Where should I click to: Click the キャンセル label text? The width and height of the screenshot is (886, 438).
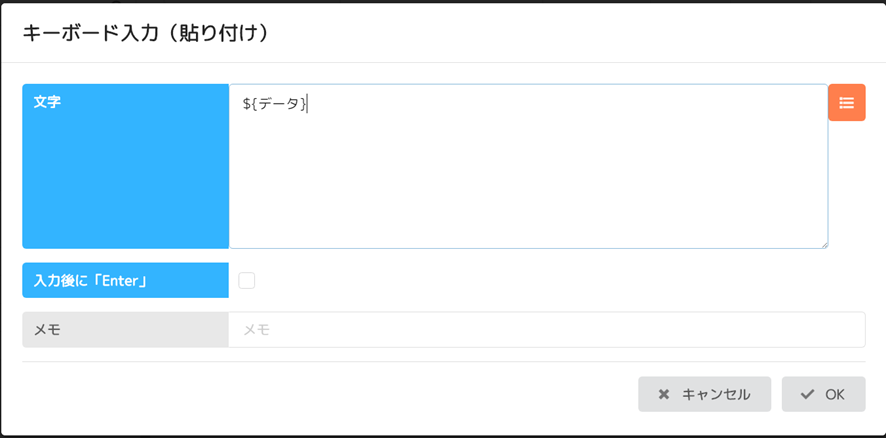click(716, 394)
